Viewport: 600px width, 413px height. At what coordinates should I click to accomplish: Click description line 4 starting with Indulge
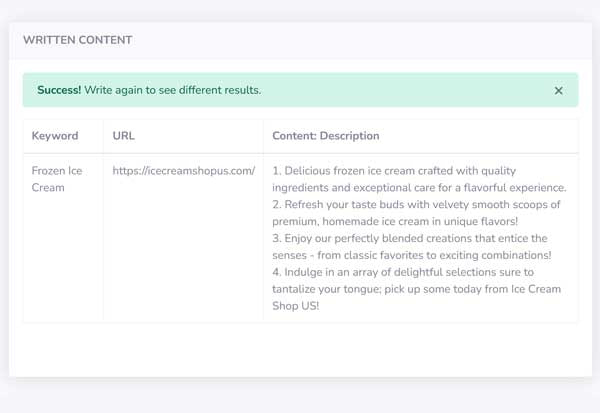pyautogui.click(x=403, y=272)
